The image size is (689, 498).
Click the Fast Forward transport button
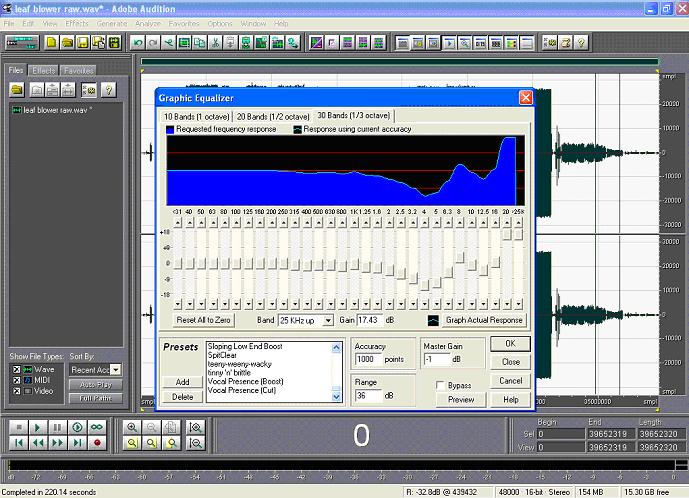(x=57, y=443)
